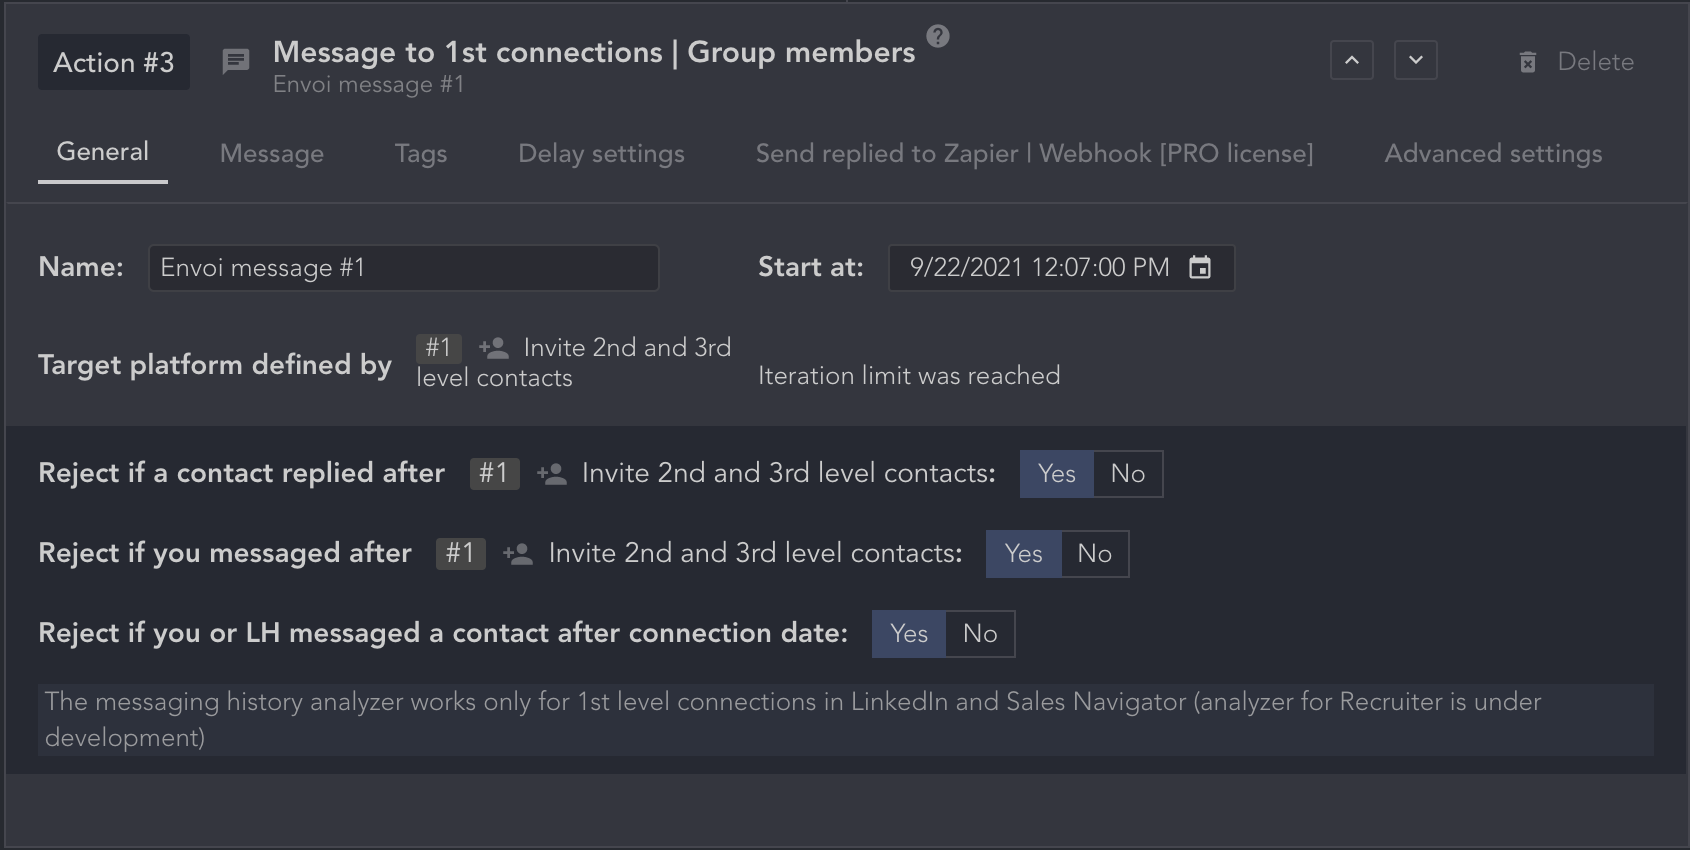Click the help question mark icon
The width and height of the screenshot is (1690, 850).
click(x=938, y=36)
